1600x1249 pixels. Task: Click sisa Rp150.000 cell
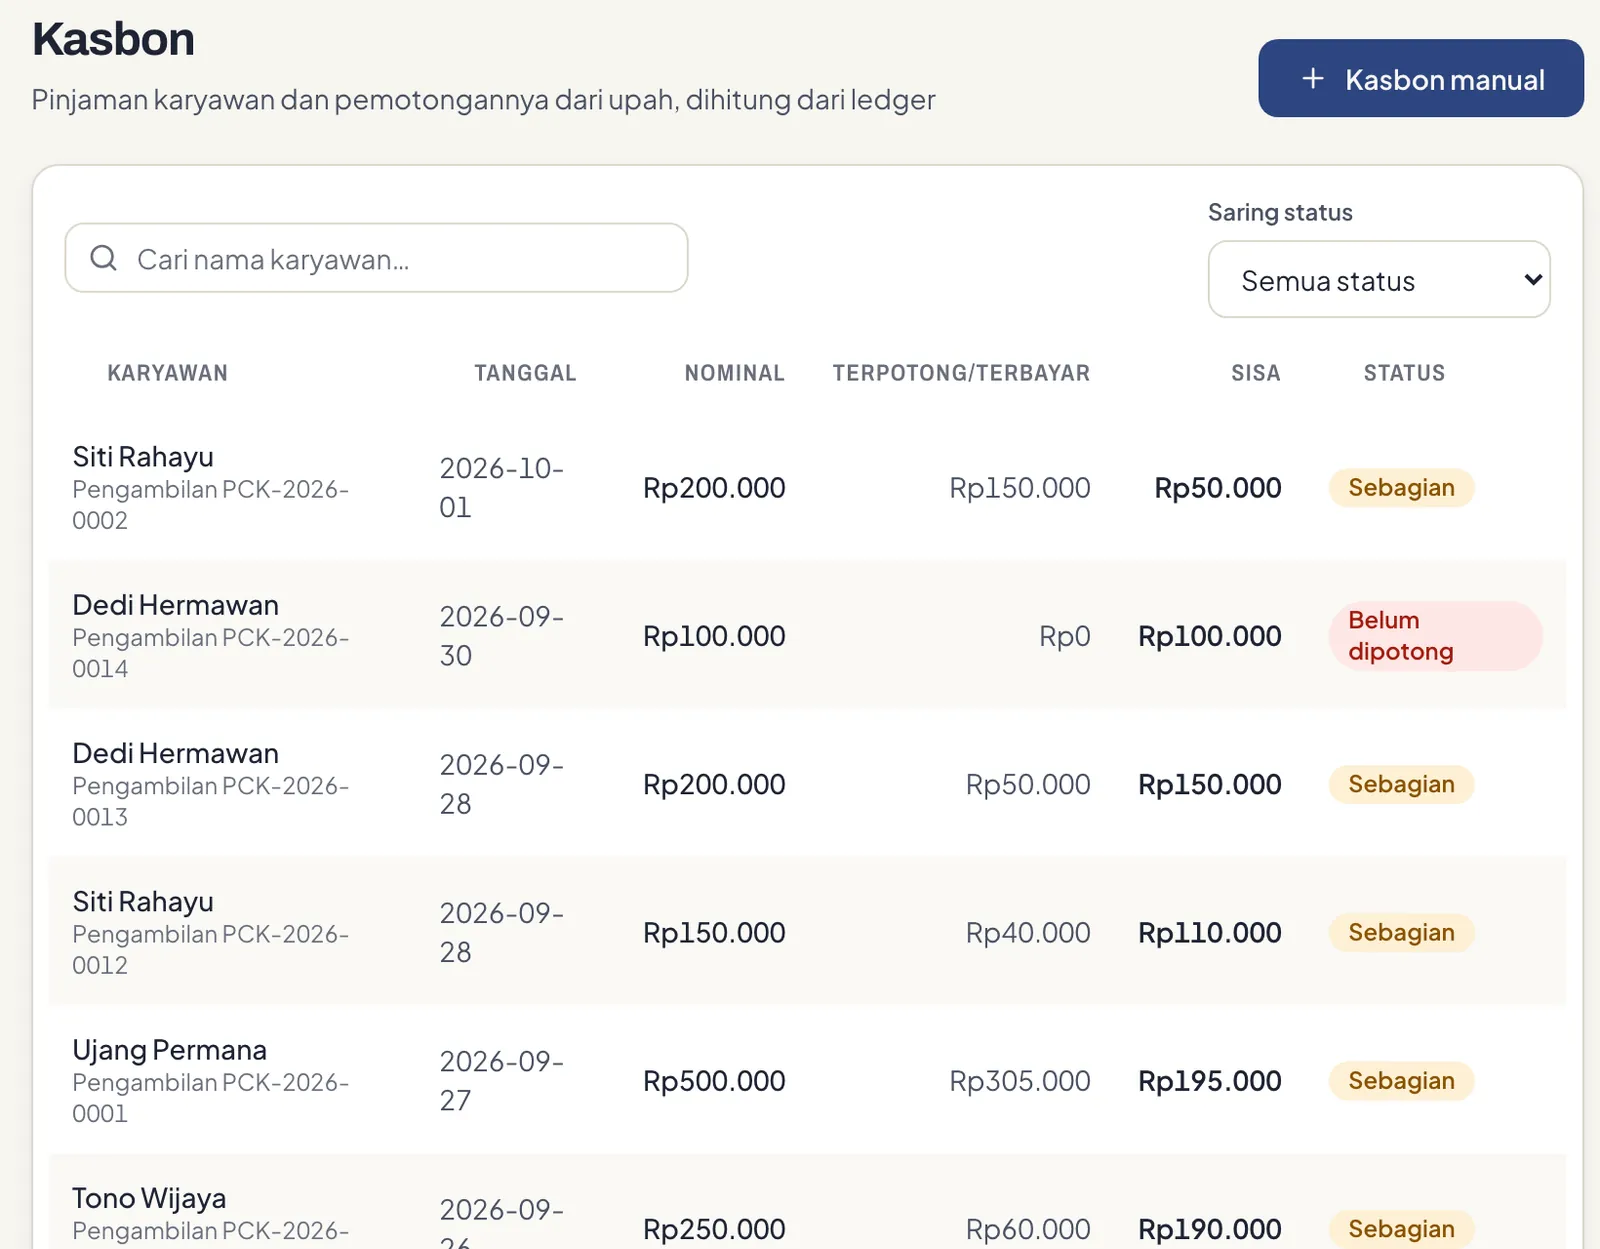click(1209, 784)
